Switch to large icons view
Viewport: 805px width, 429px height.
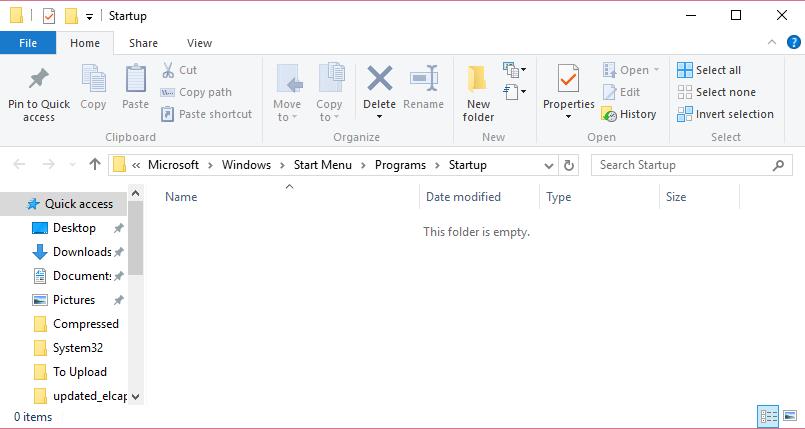[789, 416]
